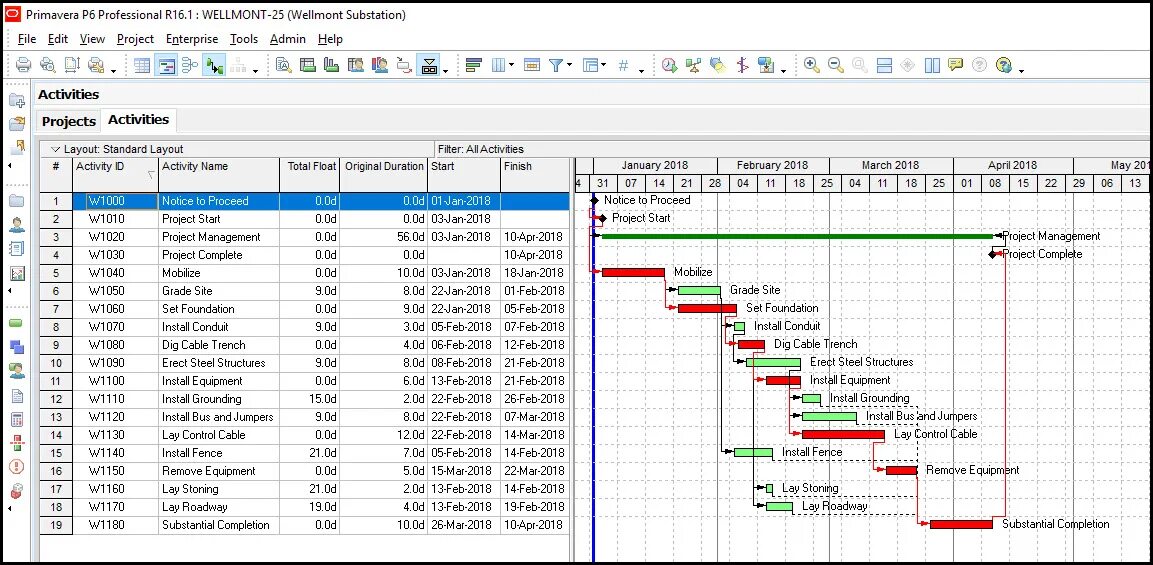
Task: Open the Edit menu
Action: pyautogui.click(x=57, y=39)
